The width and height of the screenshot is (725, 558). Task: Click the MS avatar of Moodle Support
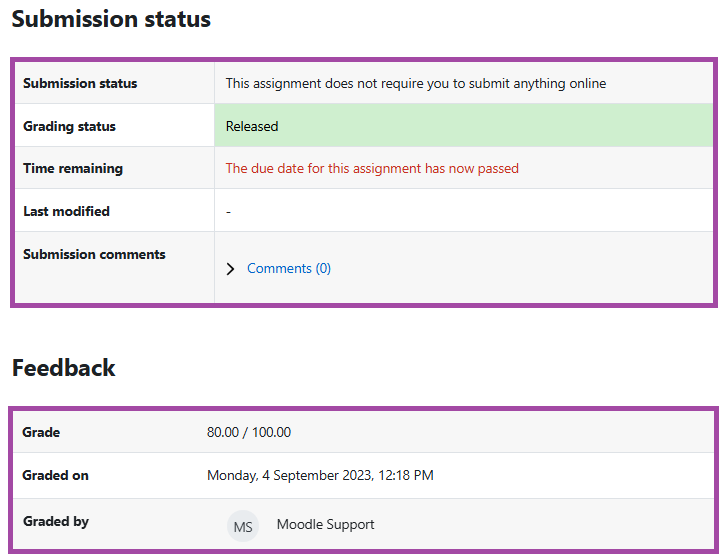[243, 526]
